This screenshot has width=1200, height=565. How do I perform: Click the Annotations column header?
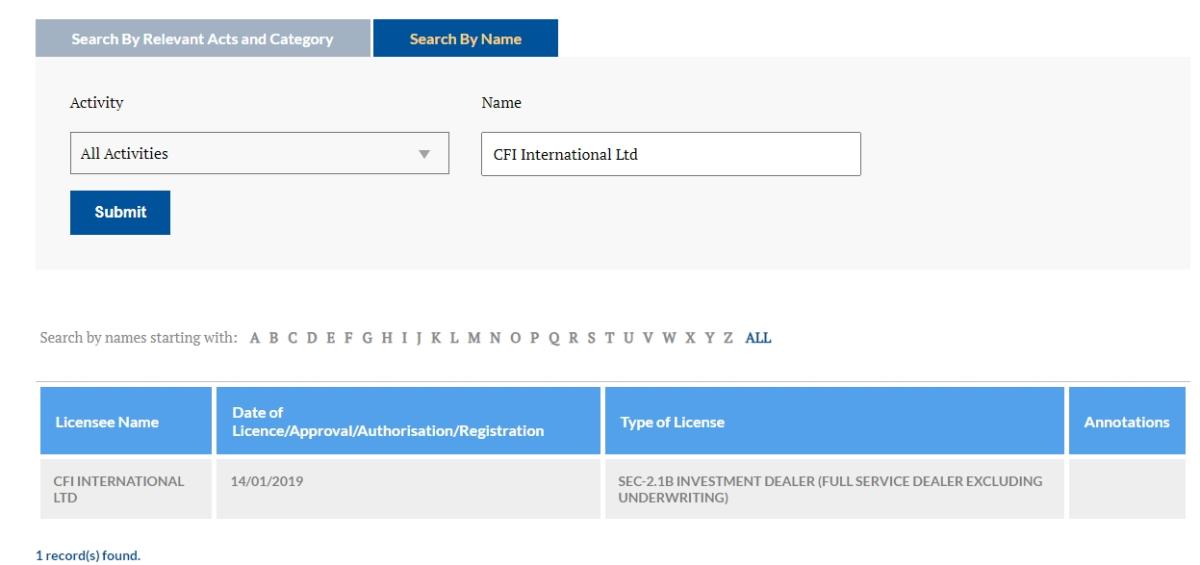click(x=1126, y=422)
